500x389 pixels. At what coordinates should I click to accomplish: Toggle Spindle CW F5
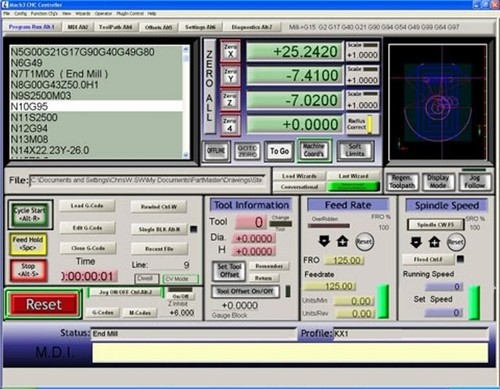pyautogui.click(x=435, y=225)
